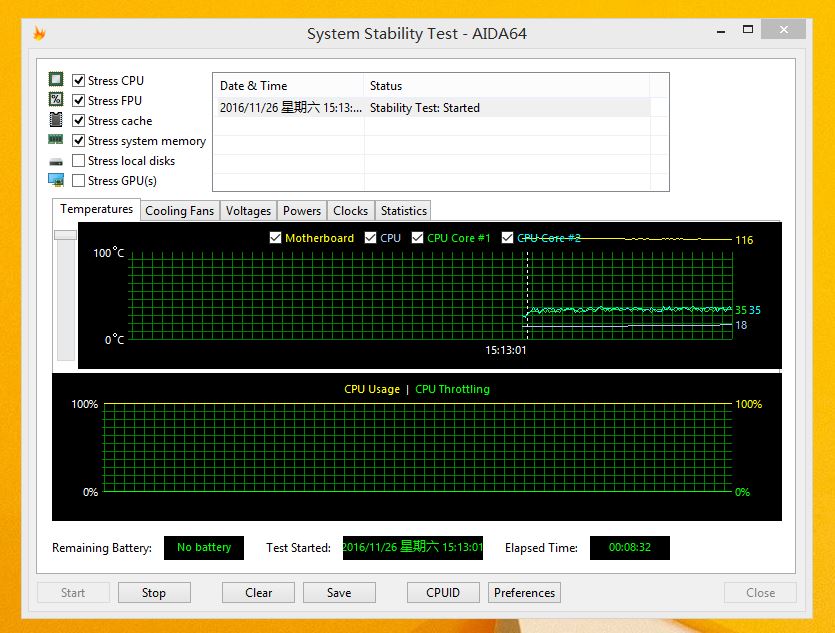Click the Elapsed Time 00:08:32 field
Image resolution: width=835 pixels, height=633 pixels.
tap(629, 547)
